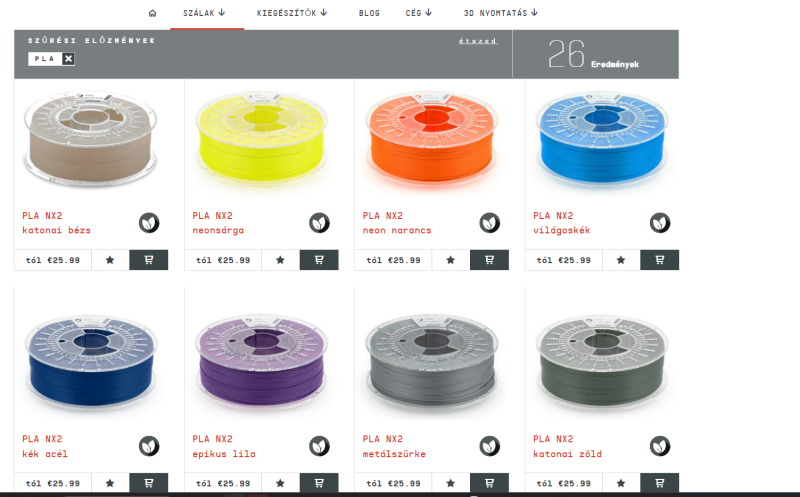The image size is (800, 497).
Task: Star the világoskék PLA NX2 filament
Action: coord(621,260)
